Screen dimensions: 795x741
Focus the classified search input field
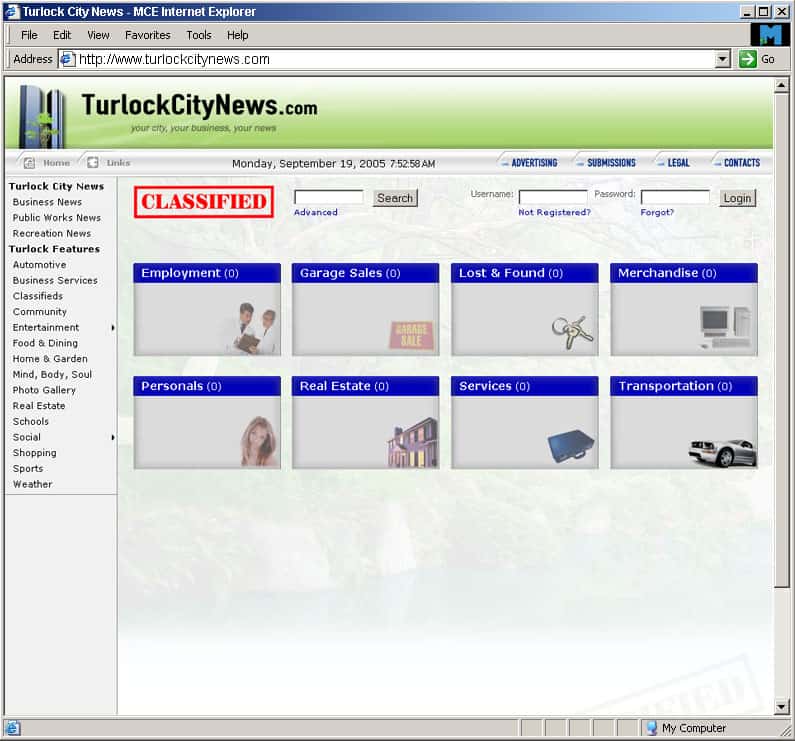tap(329, 197)
